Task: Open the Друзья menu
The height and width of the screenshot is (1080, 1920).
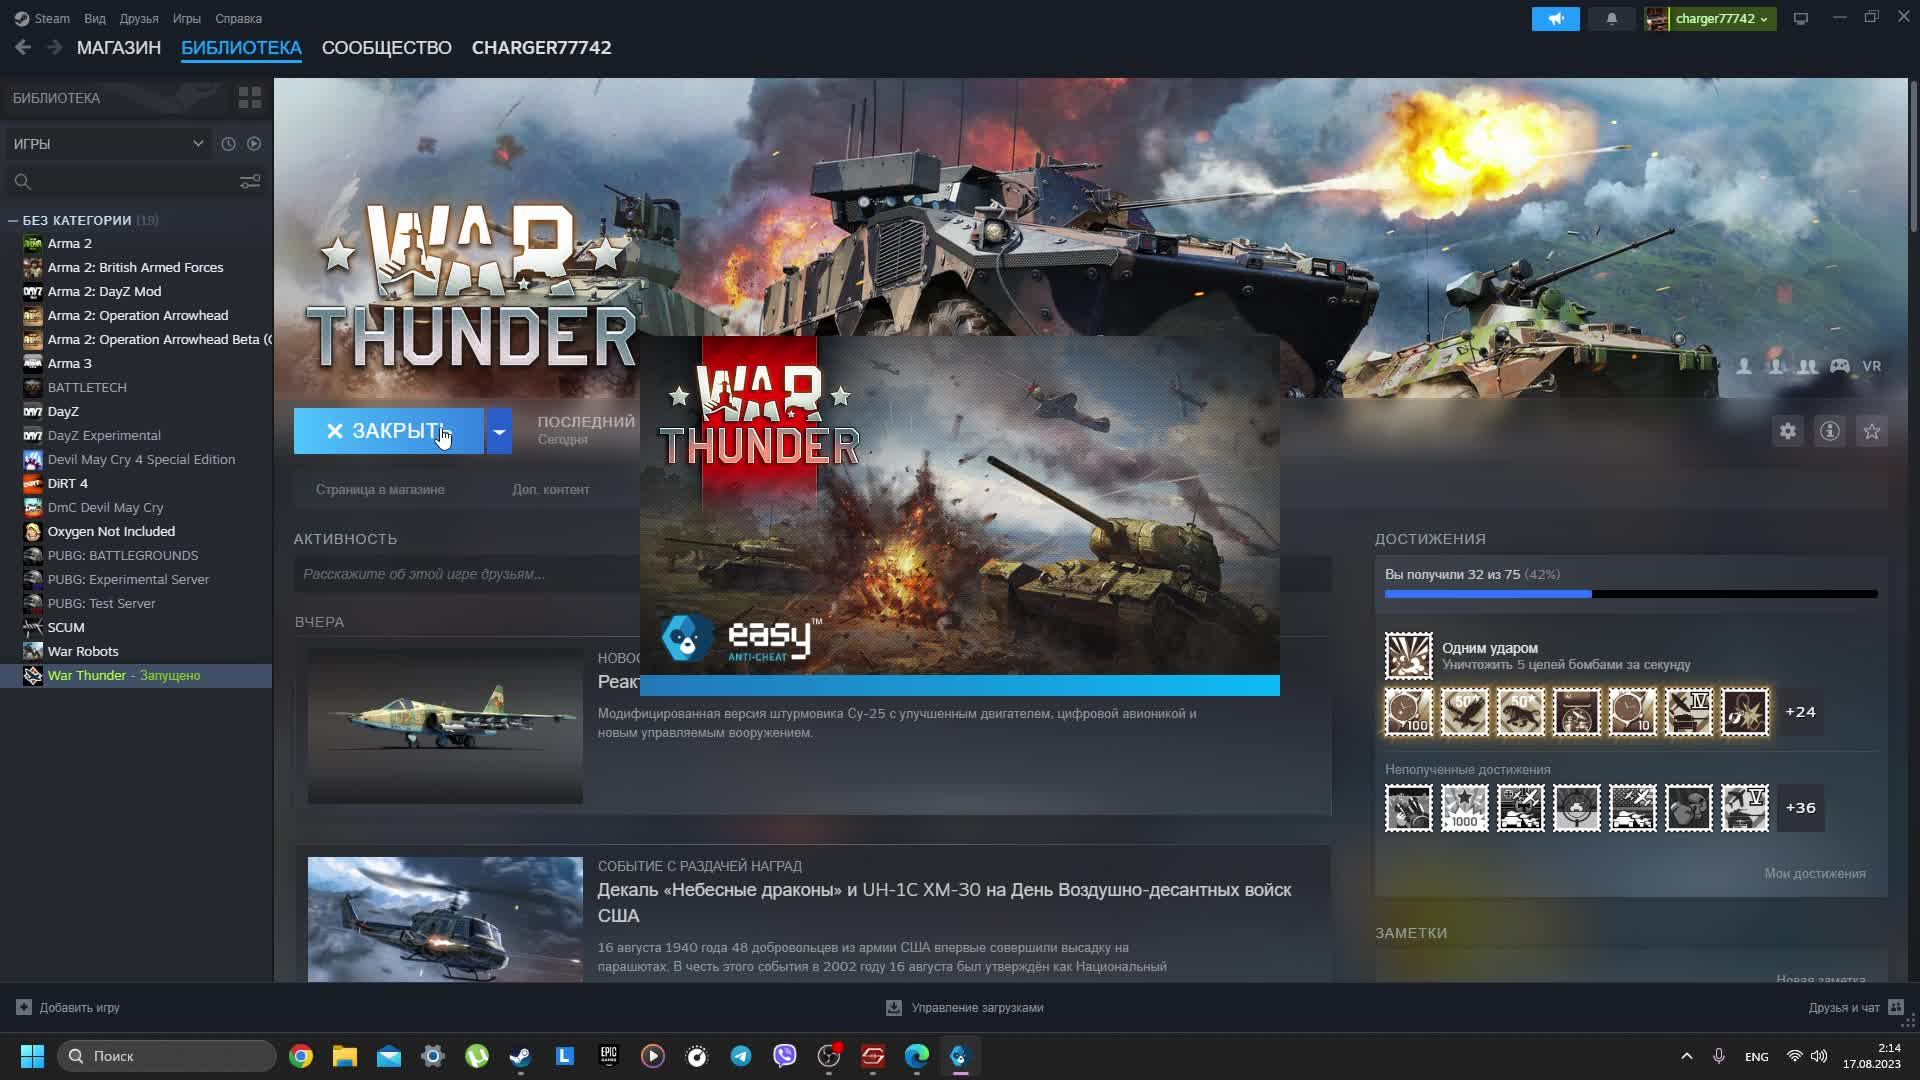Action: click(x=139, y=19)
